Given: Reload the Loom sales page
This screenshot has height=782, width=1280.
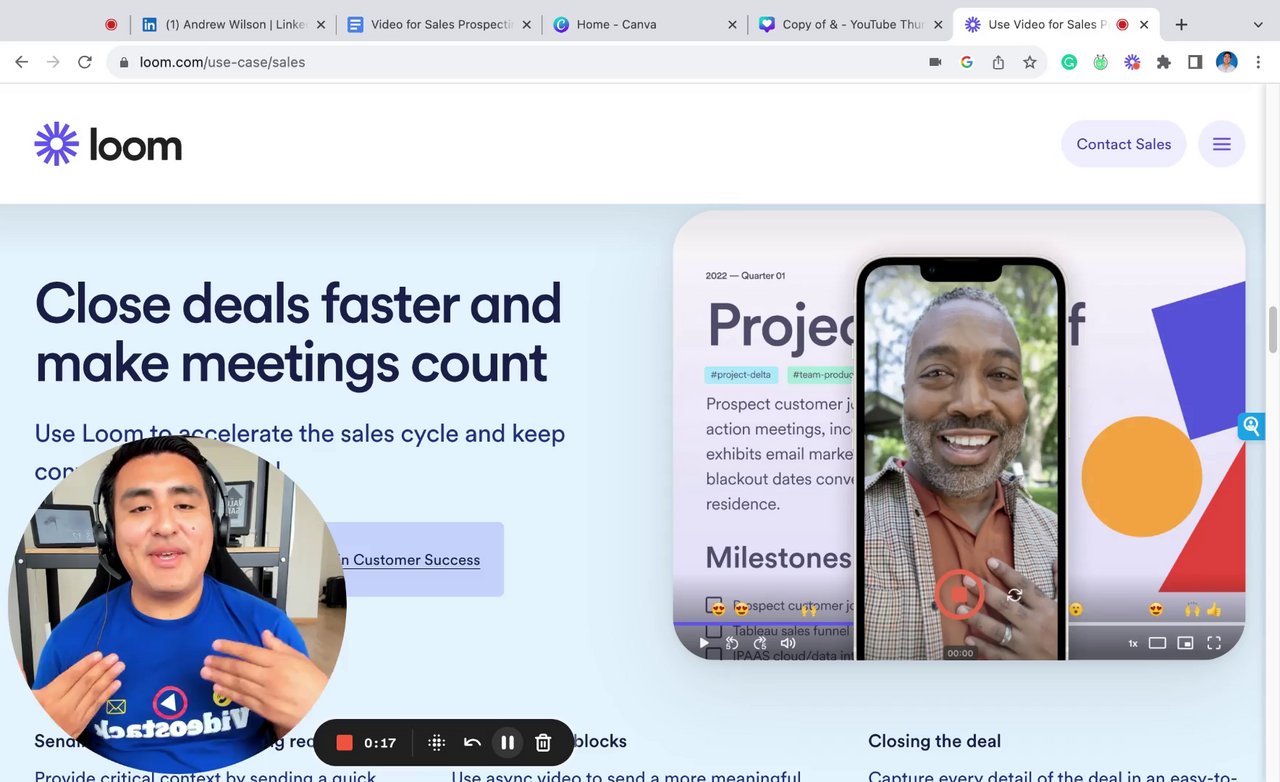Looking at the screenshot, I should 85,62.
